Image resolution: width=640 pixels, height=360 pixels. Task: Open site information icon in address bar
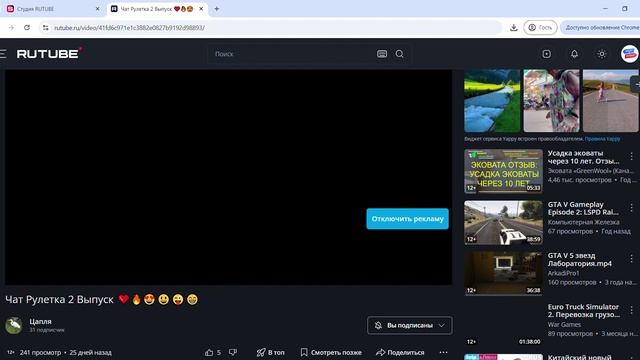pyautogui.click(x=46, y=27)
